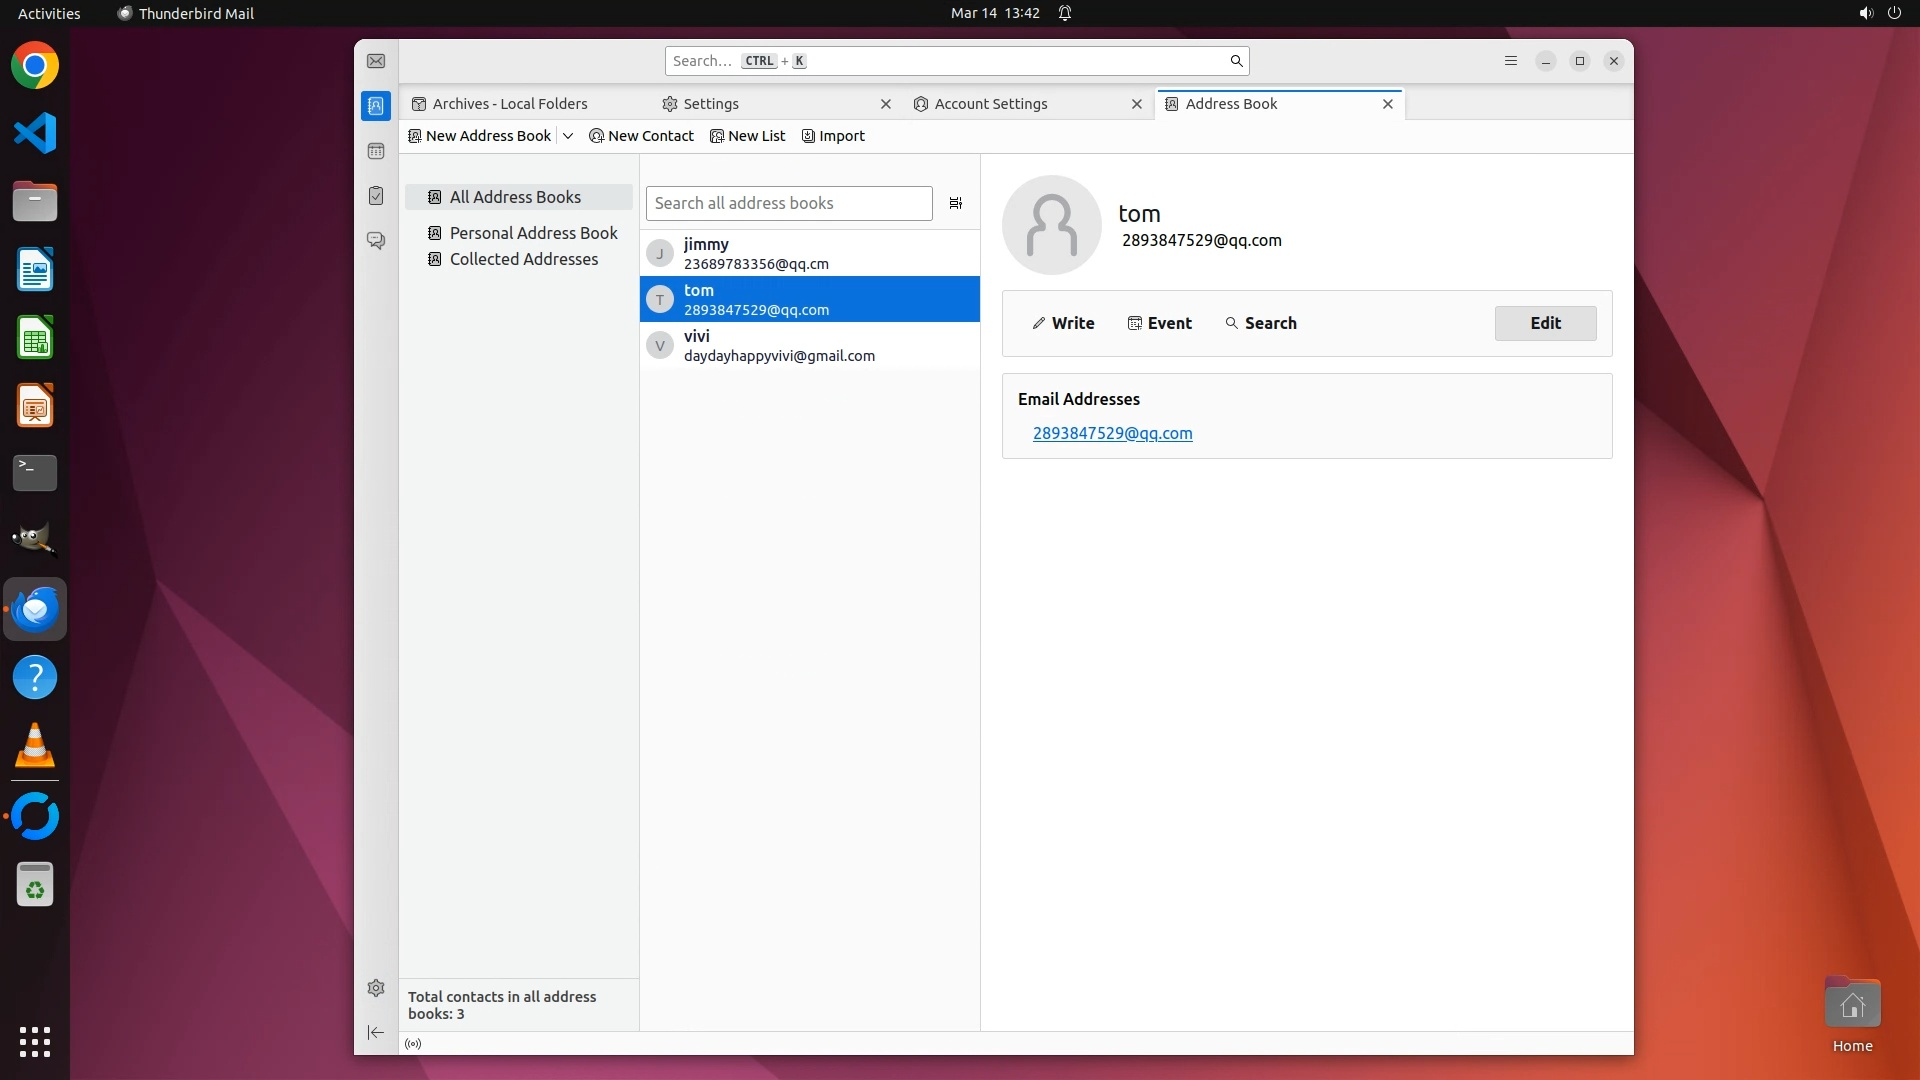Open the Calendar space icon
The width and height of the screenshot is (1920, 1080).
(x=376, y=151)
